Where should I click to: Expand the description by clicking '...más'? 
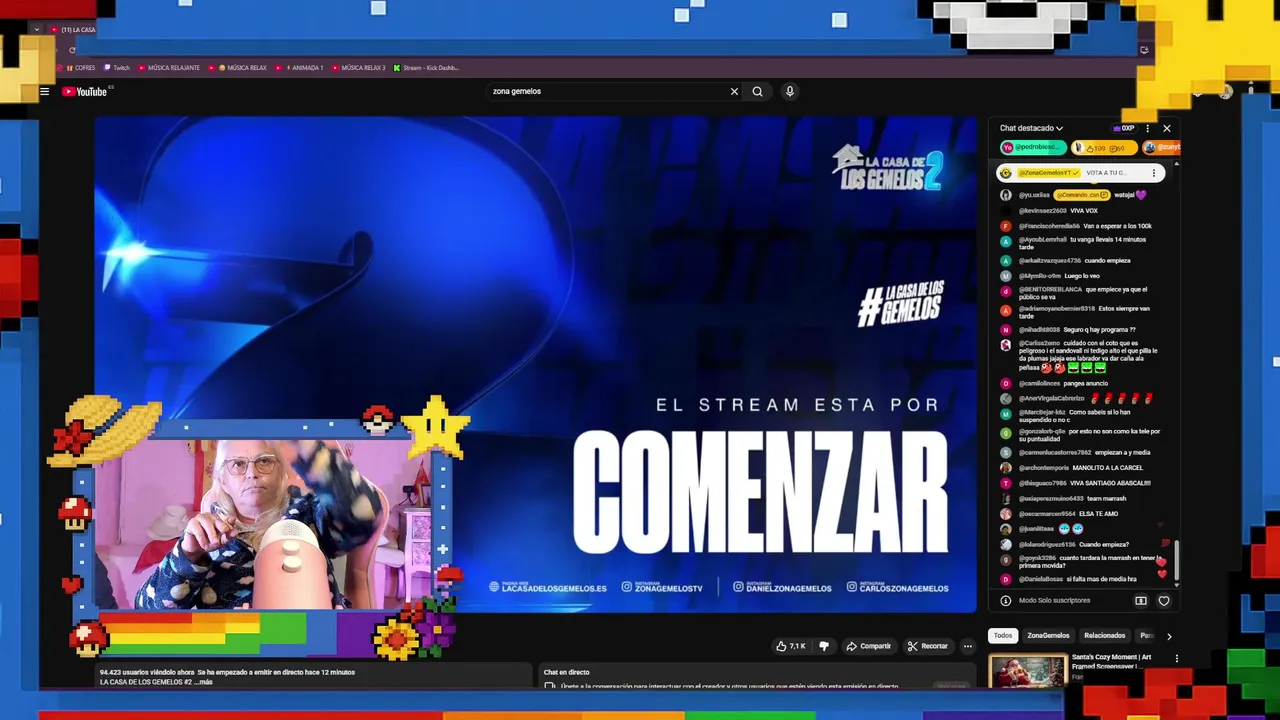coord(203,682)
